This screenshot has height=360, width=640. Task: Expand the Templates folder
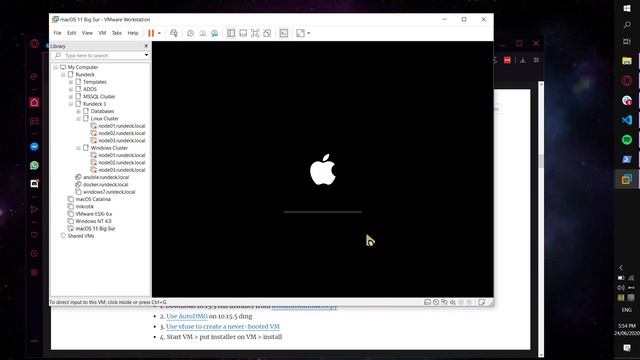(71, 82)
